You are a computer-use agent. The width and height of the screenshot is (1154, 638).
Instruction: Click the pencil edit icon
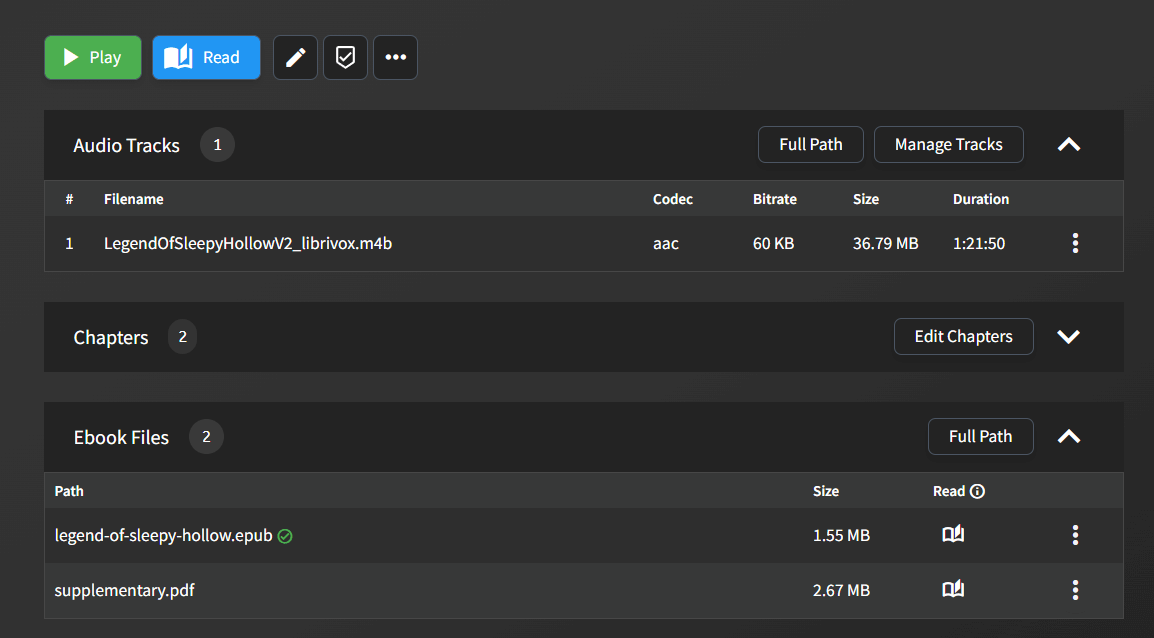pyautogui.click(x=295, y=58)
